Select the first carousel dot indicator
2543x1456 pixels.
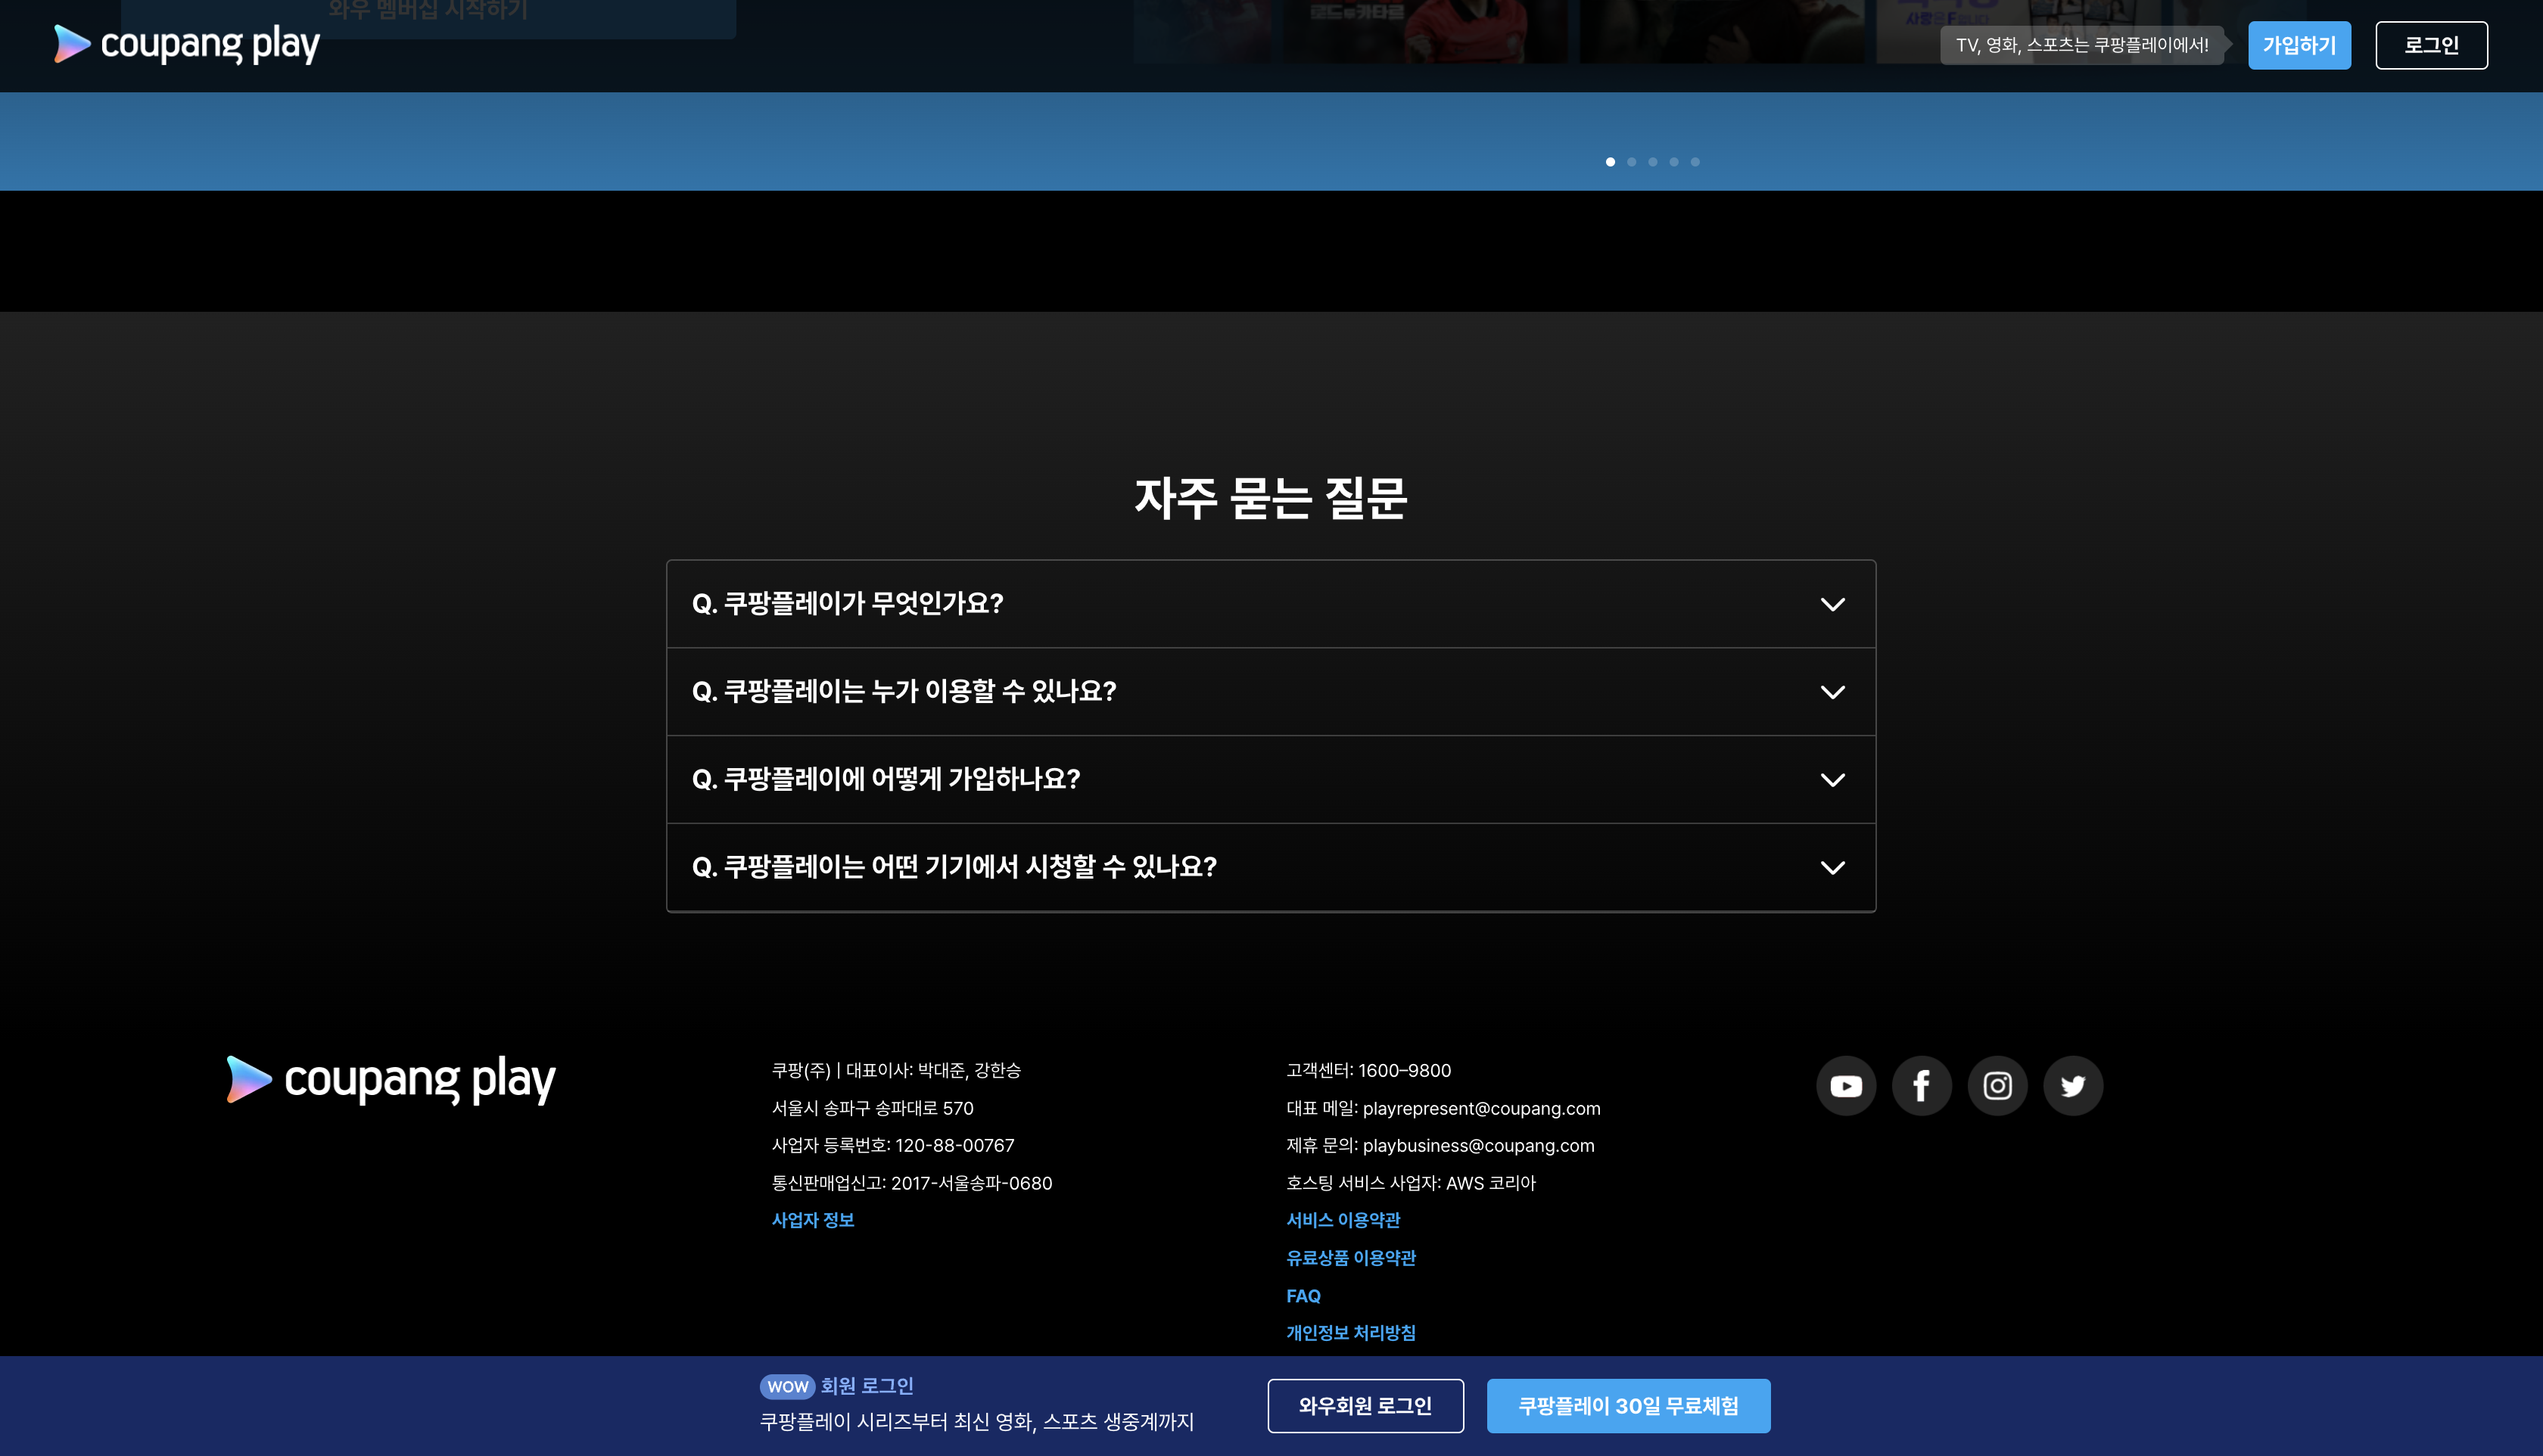(x=1610, y=162)
